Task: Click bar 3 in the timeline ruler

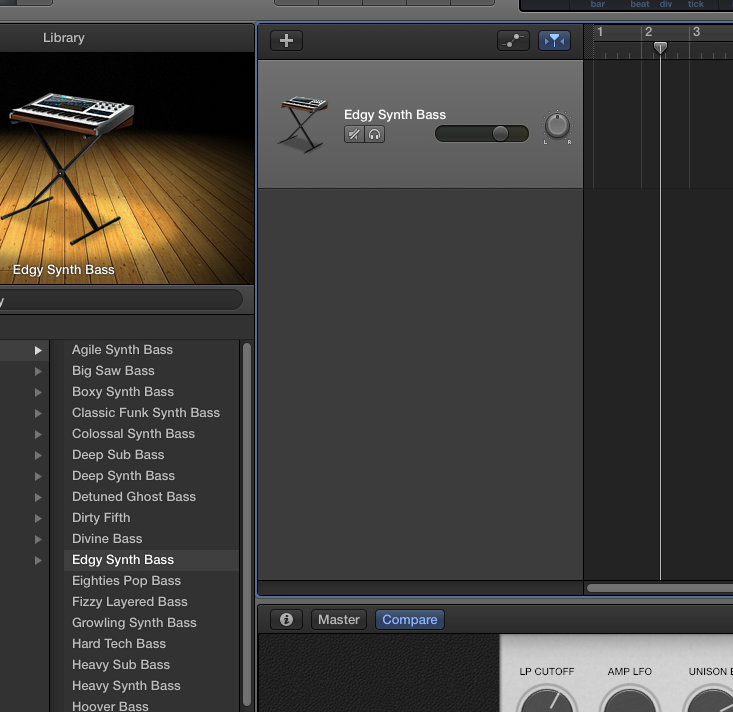Action: tap(696, 32)
